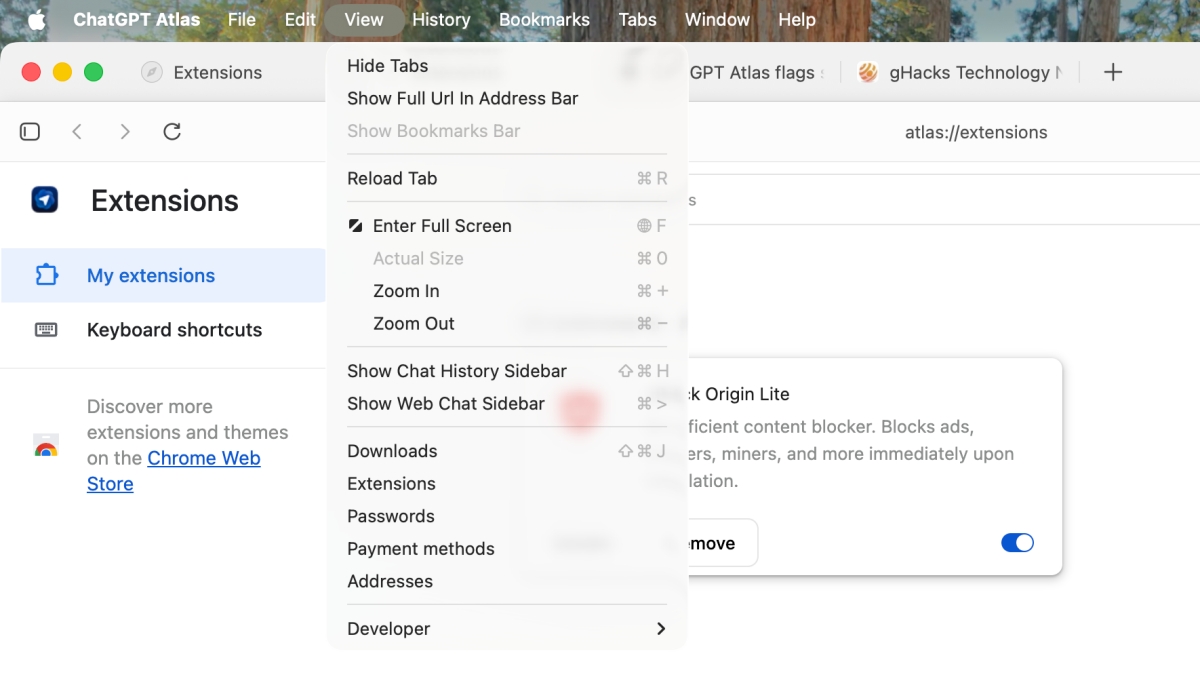
Task: Open the History menu
Action: click(x=441, y=19)
